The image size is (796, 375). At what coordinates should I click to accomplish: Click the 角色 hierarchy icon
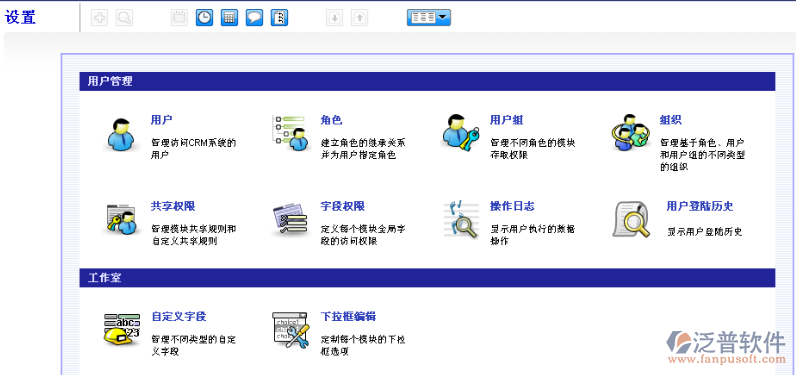coord(291,133)
